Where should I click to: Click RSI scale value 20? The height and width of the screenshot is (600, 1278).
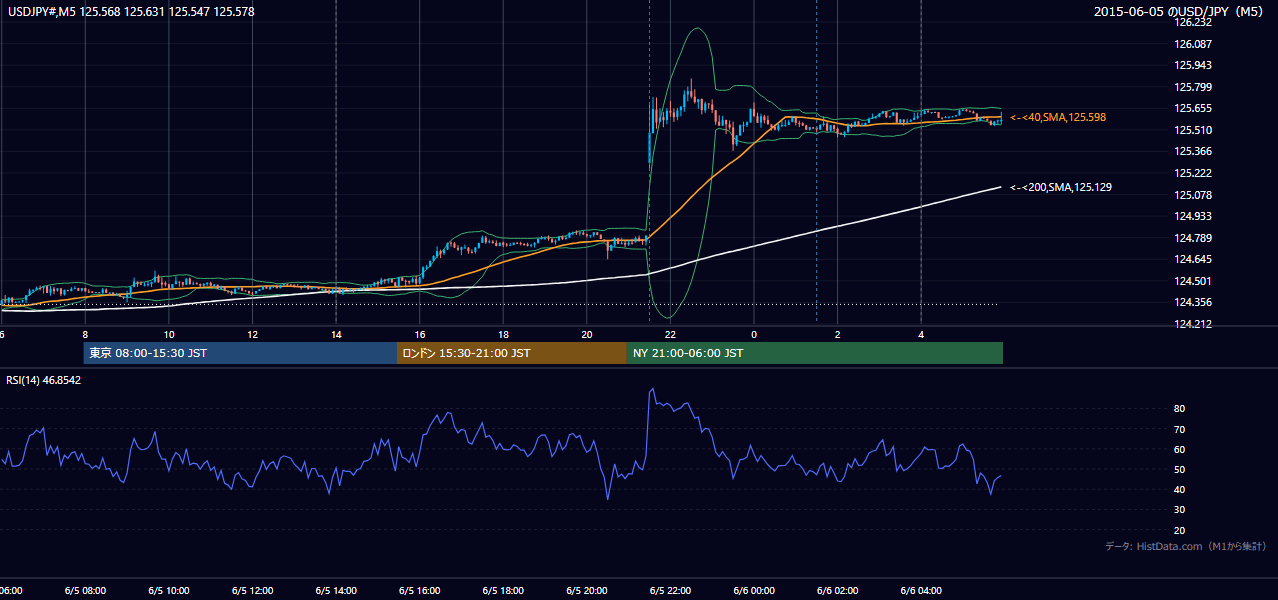pyautogui.click(x=1180, y=530)
